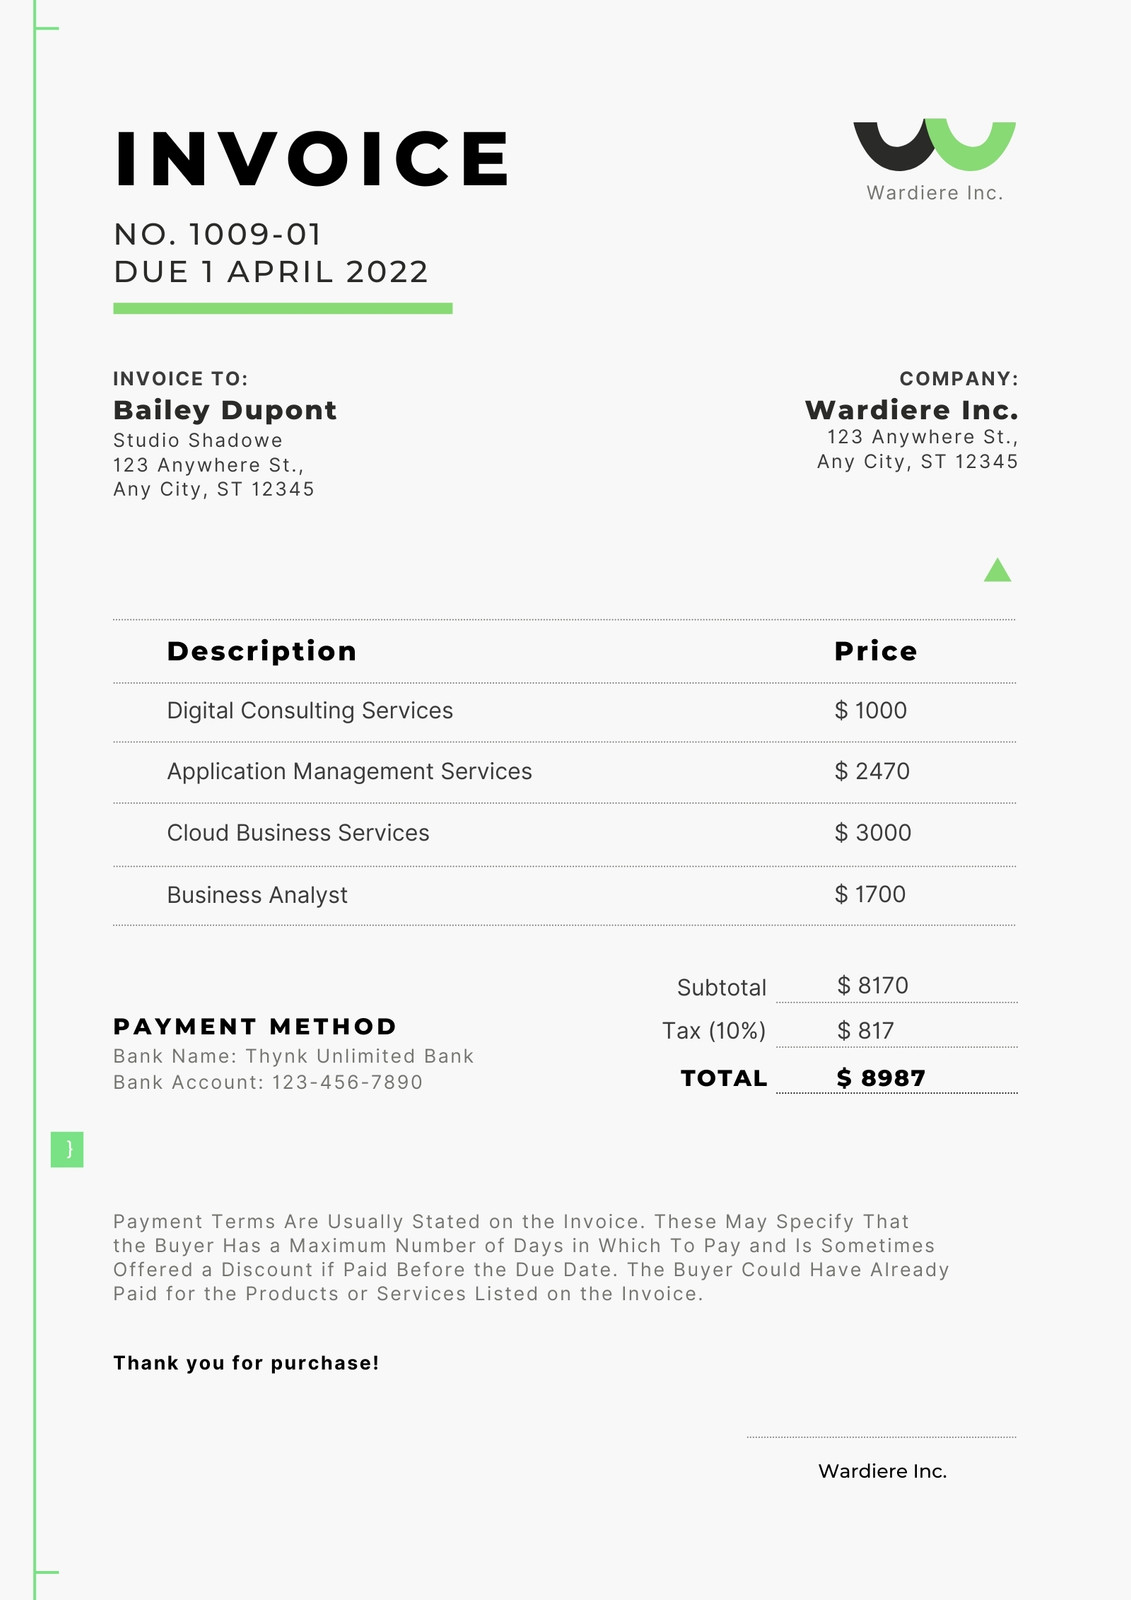This screenshot has height=1600, width=1131.
Task: Click the Tax (10%) label
Action: point(714,1031)
